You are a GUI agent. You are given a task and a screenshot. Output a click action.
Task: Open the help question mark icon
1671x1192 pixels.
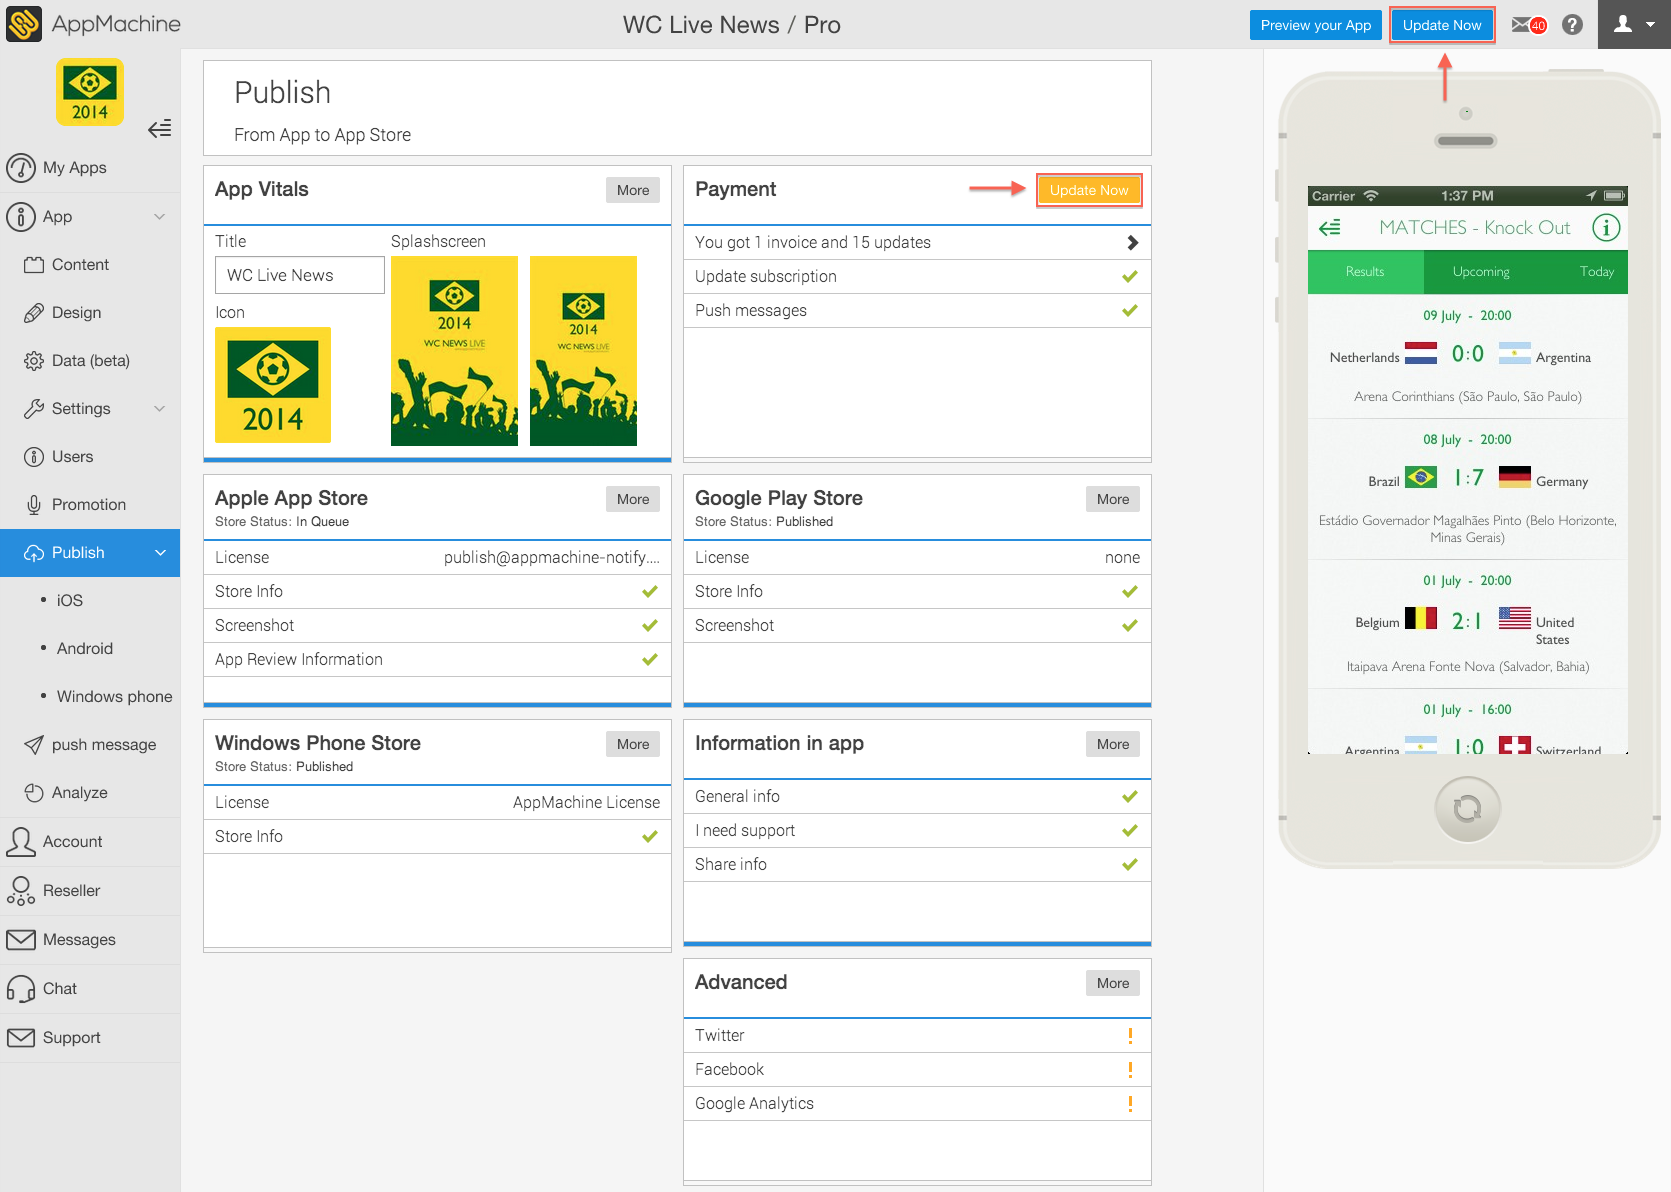[x=1573, y=25]
